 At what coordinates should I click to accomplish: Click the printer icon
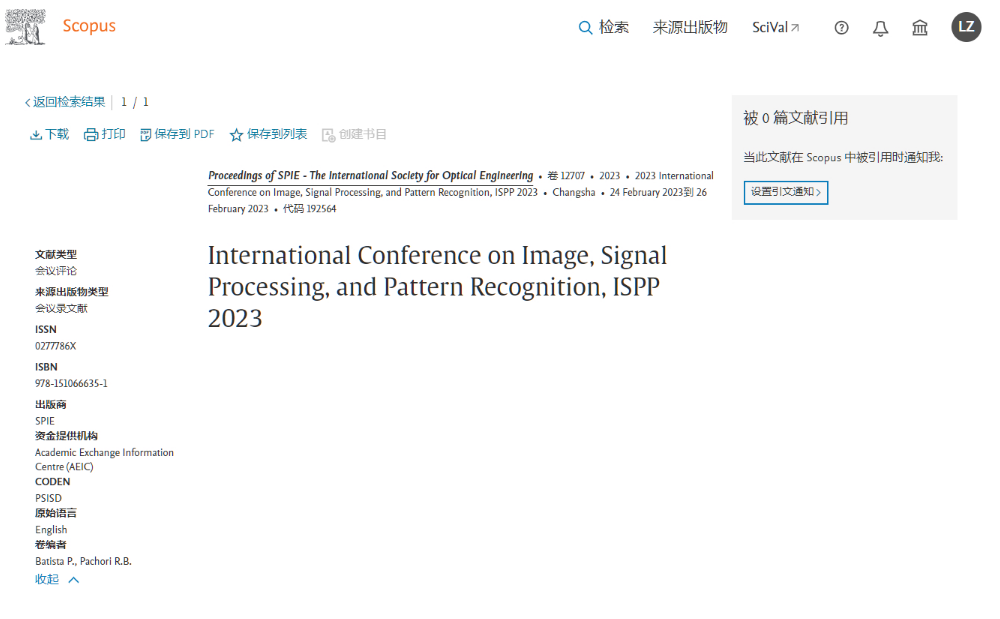coord(91,135)
